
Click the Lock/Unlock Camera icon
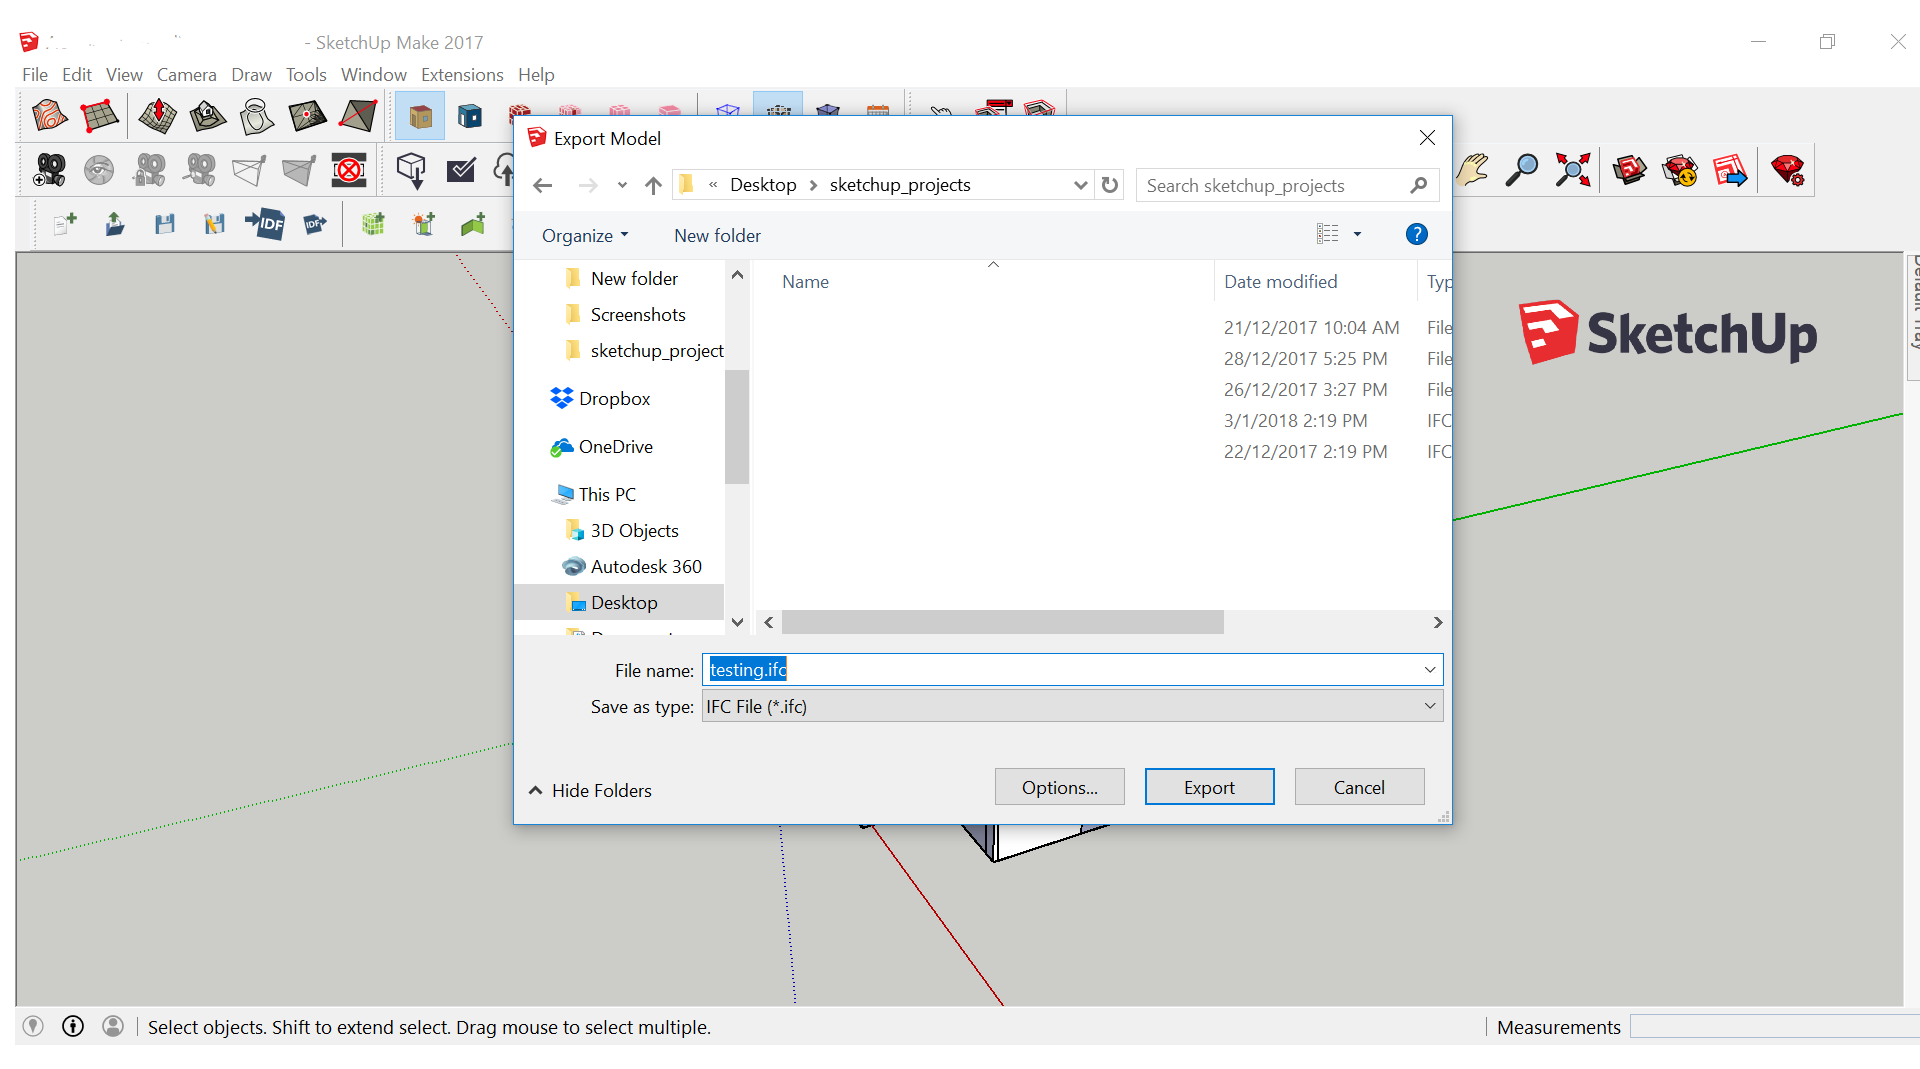[x=149, y=170]
